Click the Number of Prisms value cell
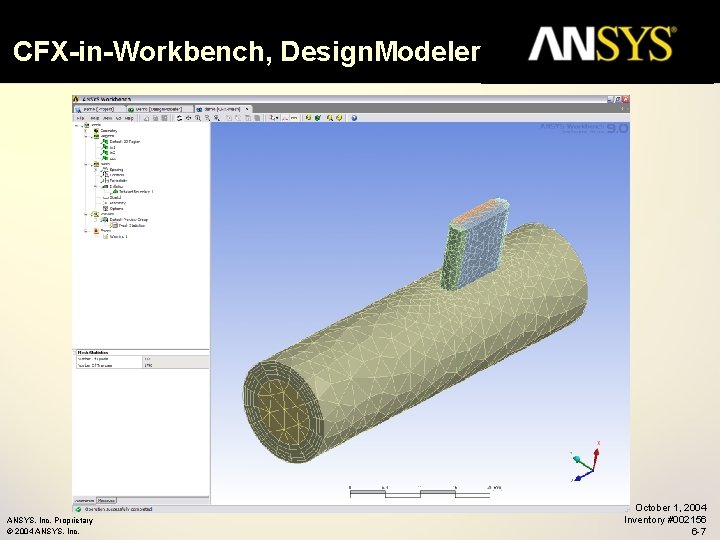Viewport: 720px width, 540px height. [x=176, y=365]
